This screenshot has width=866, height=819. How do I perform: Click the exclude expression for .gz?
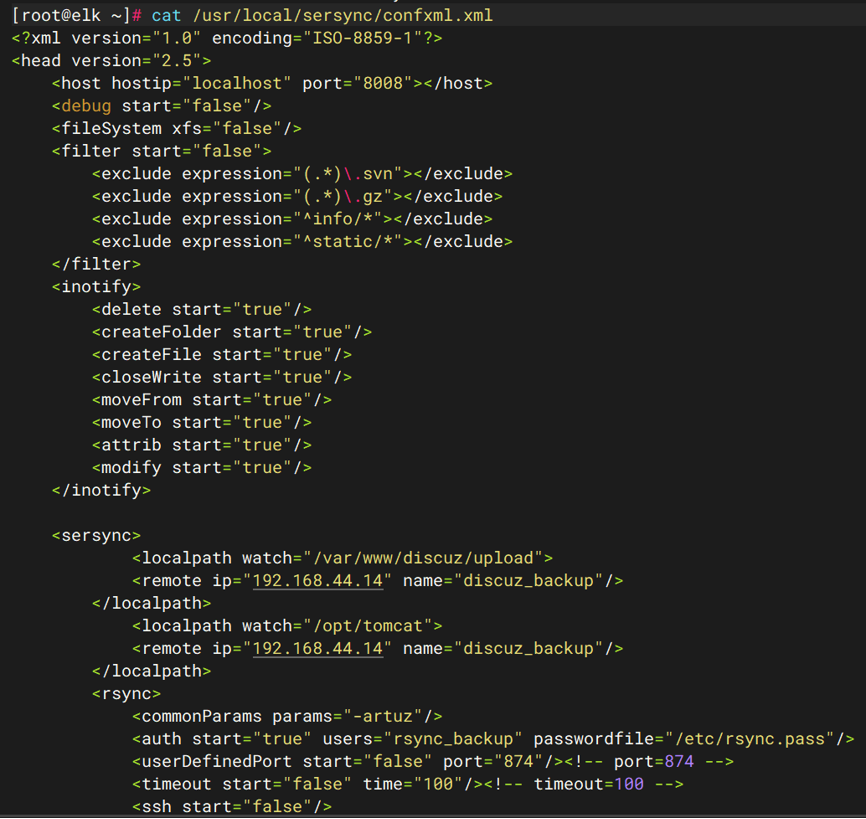[297, 197]
